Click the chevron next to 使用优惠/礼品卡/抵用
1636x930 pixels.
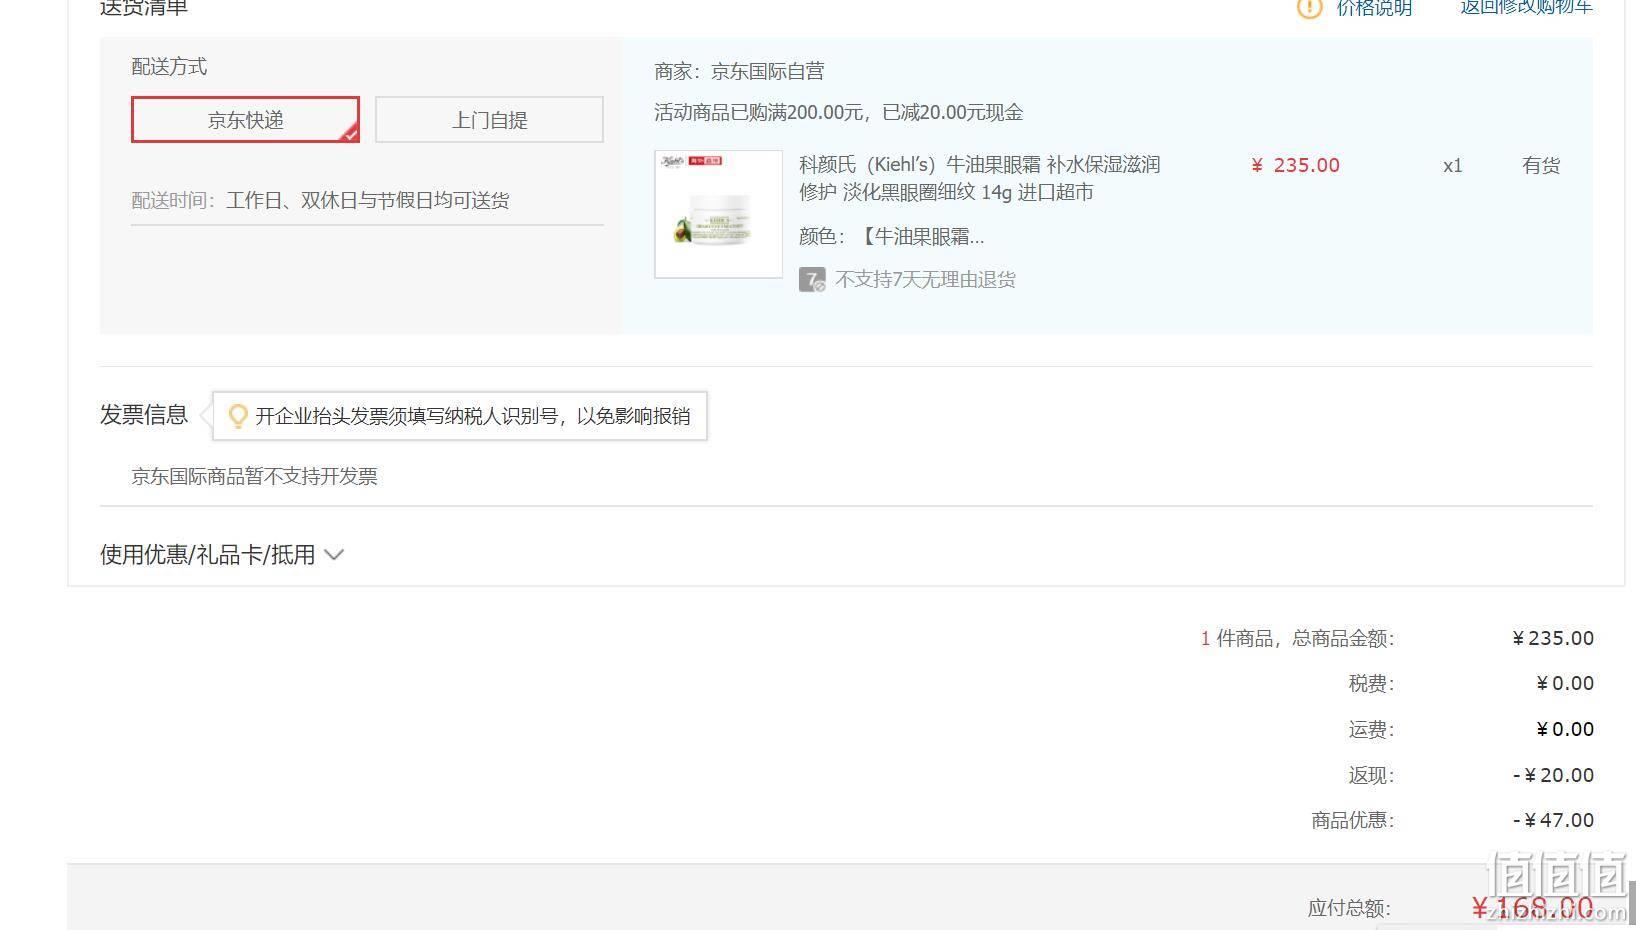click(335, 555)
